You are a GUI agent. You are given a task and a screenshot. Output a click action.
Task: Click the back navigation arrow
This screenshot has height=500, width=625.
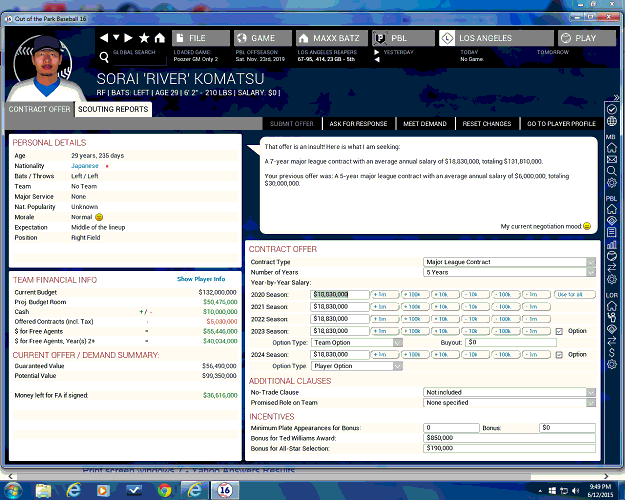pyautogui.click(x=104, y=38)
